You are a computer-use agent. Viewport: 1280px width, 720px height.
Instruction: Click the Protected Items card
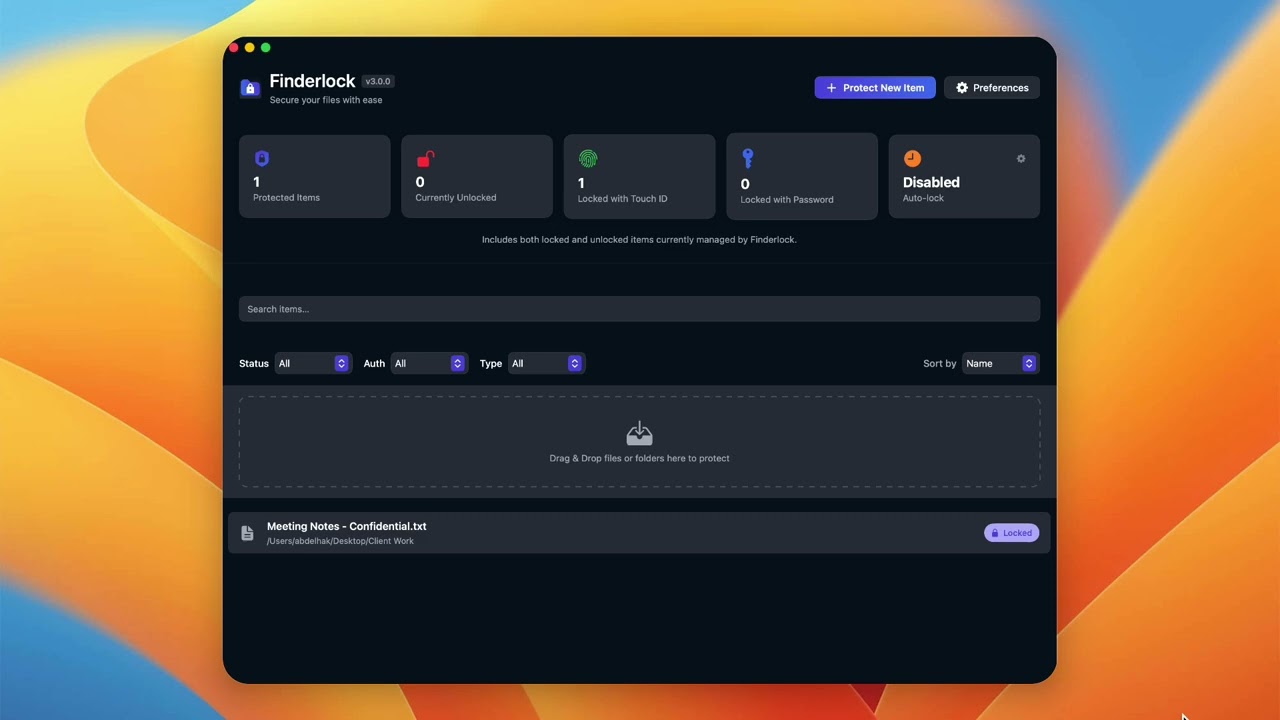click(x=315, y=176)
